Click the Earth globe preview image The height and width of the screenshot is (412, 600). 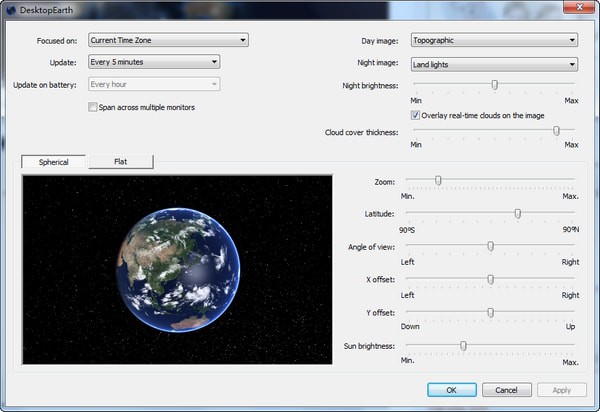click(x=177, y=268)
